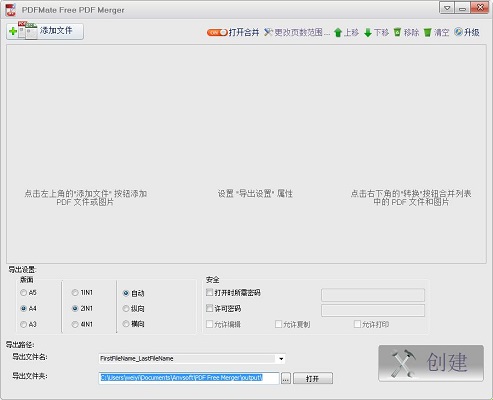Screen dimensions: 493x400
Task: Move item down with 下移 arrow
Action: pos(376,32)
